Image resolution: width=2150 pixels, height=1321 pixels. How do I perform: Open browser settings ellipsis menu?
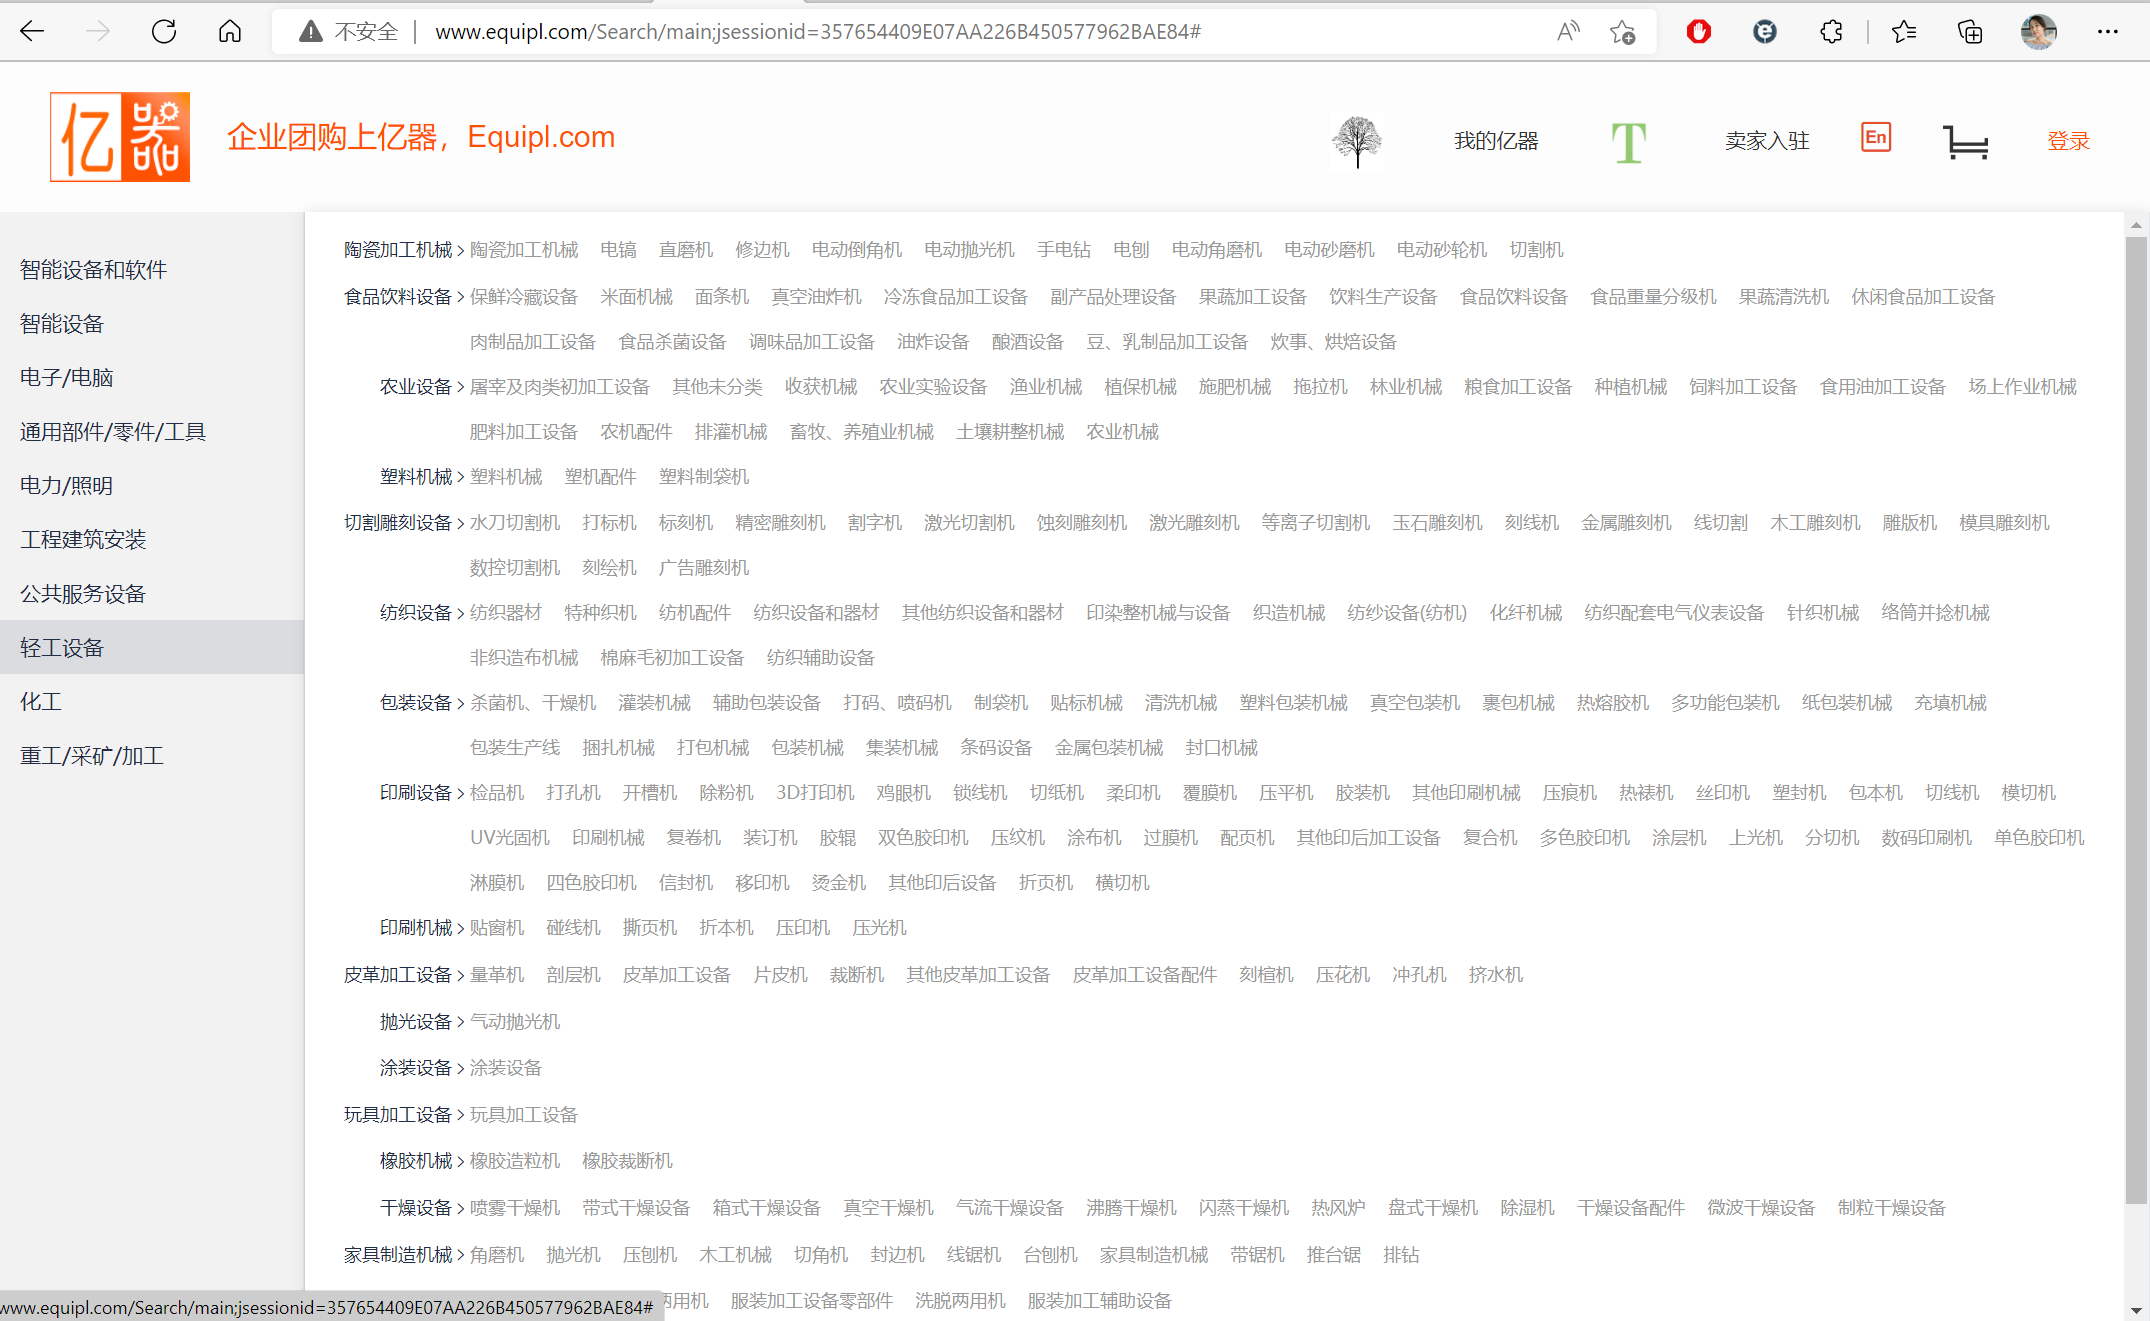tap(2108, 32)
